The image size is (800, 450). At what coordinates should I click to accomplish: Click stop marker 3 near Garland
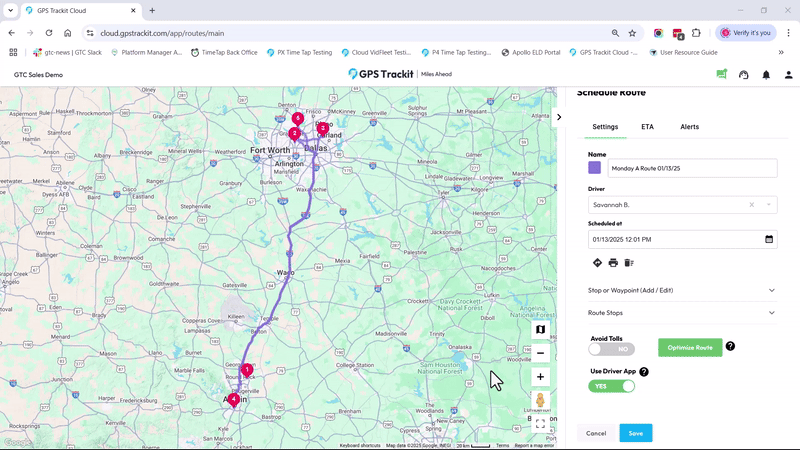(x=322, y=128)
